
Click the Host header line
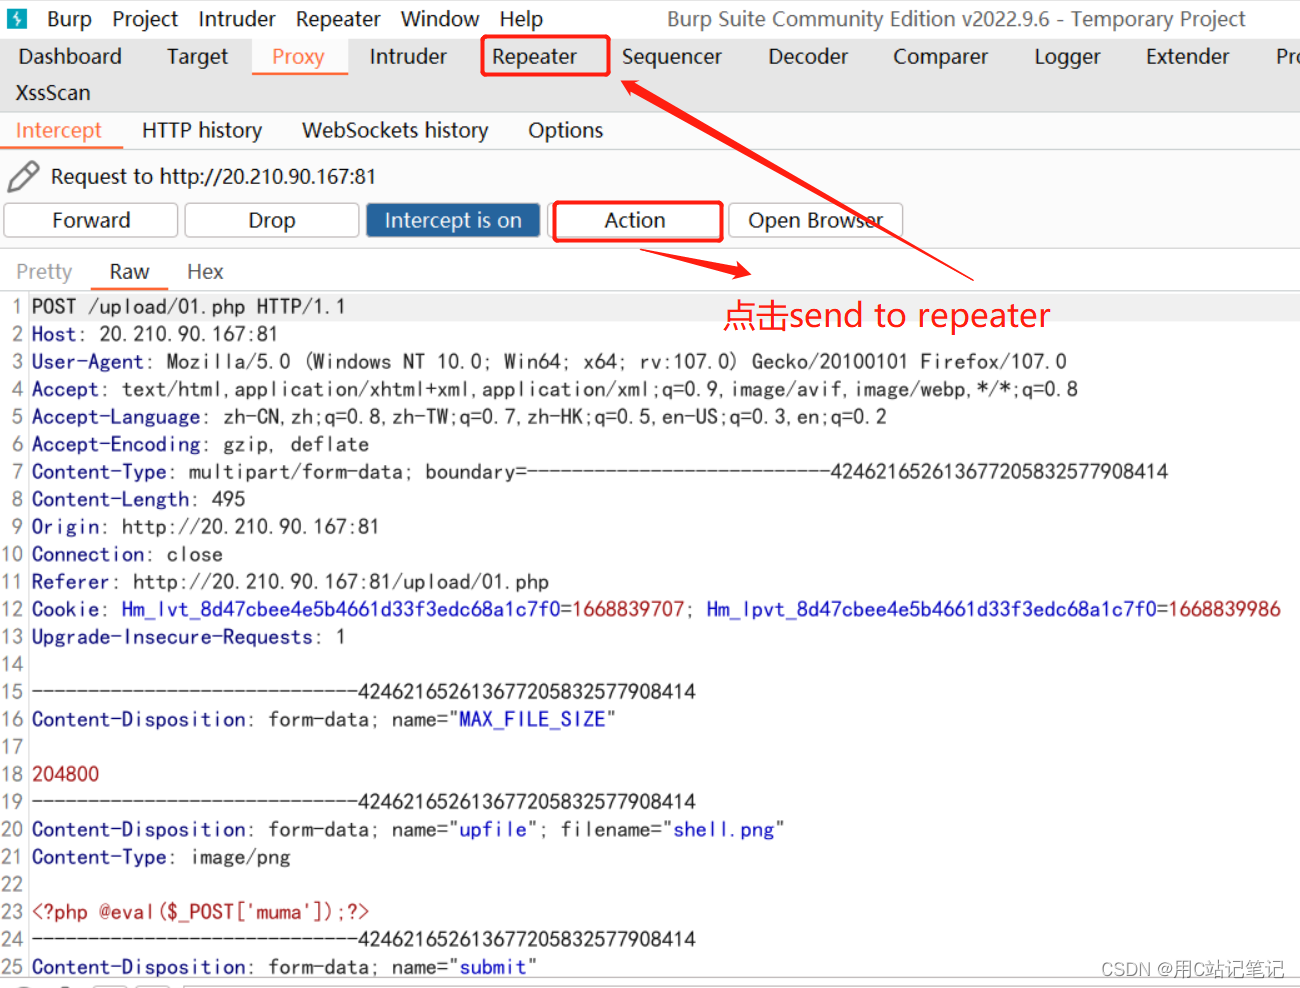pos(154,334)
